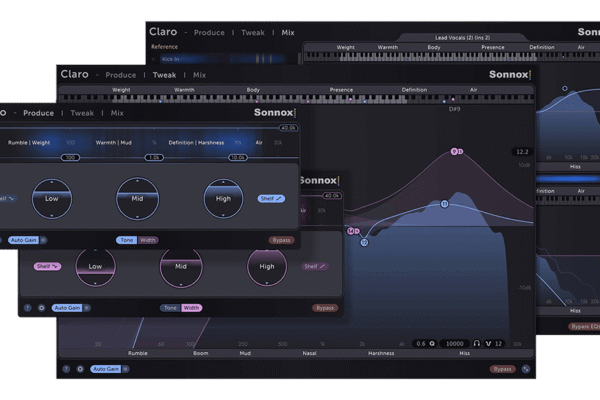Switch to Mix from the front blue window
The image size is (600, 400).
(117, 113)
